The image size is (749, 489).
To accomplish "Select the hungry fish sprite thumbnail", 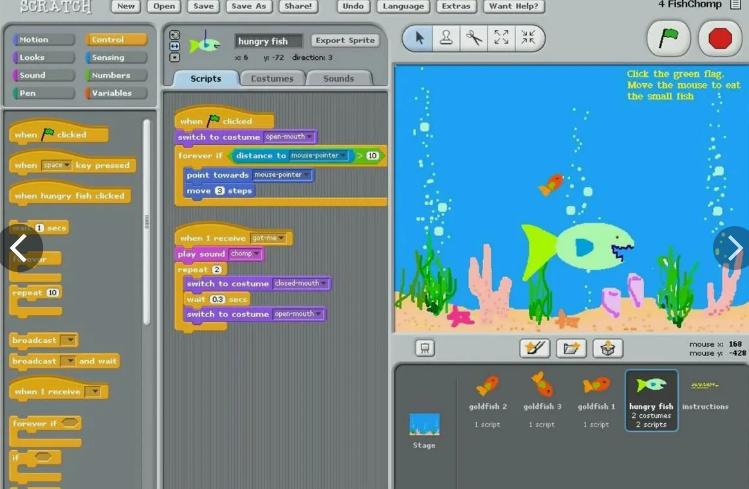I will click(651, 400).
